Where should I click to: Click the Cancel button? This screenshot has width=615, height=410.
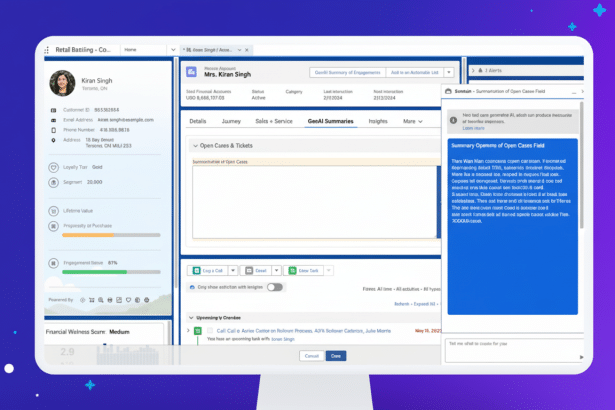(x=312, y=356)
